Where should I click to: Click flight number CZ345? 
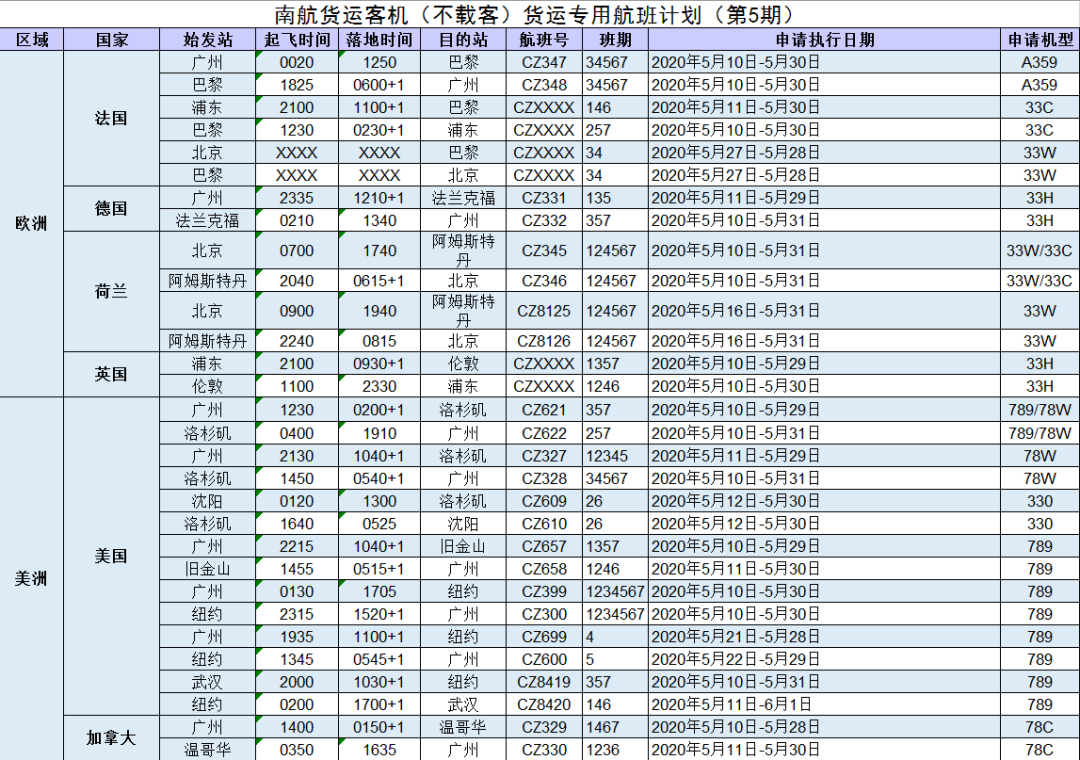(544, 250)
